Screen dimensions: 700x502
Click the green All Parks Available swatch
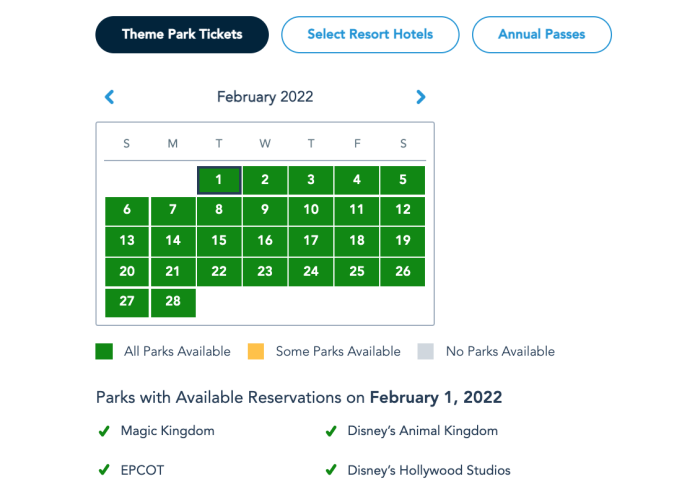tap(104, 351)
